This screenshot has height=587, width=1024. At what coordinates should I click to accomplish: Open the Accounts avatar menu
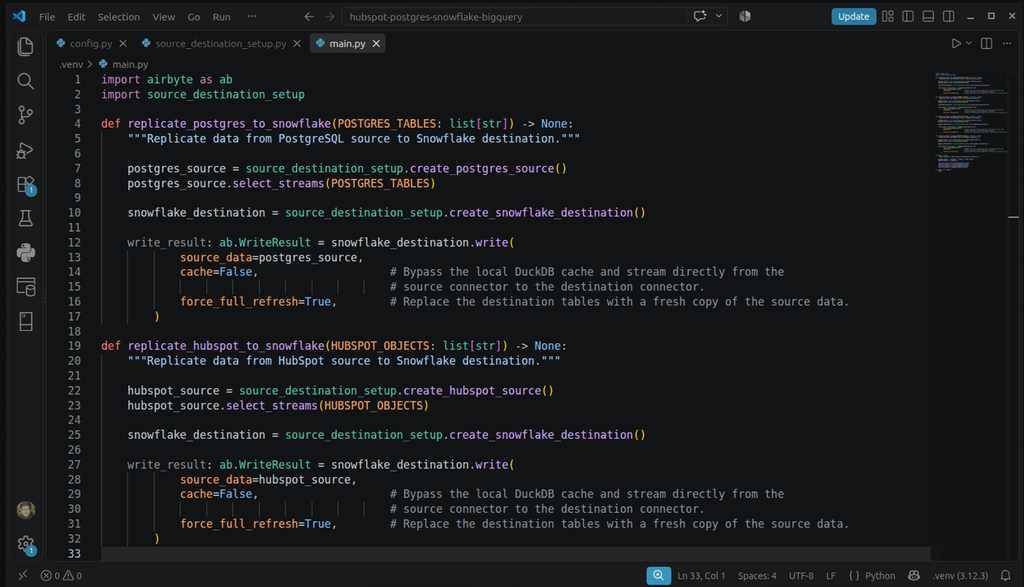25,509
